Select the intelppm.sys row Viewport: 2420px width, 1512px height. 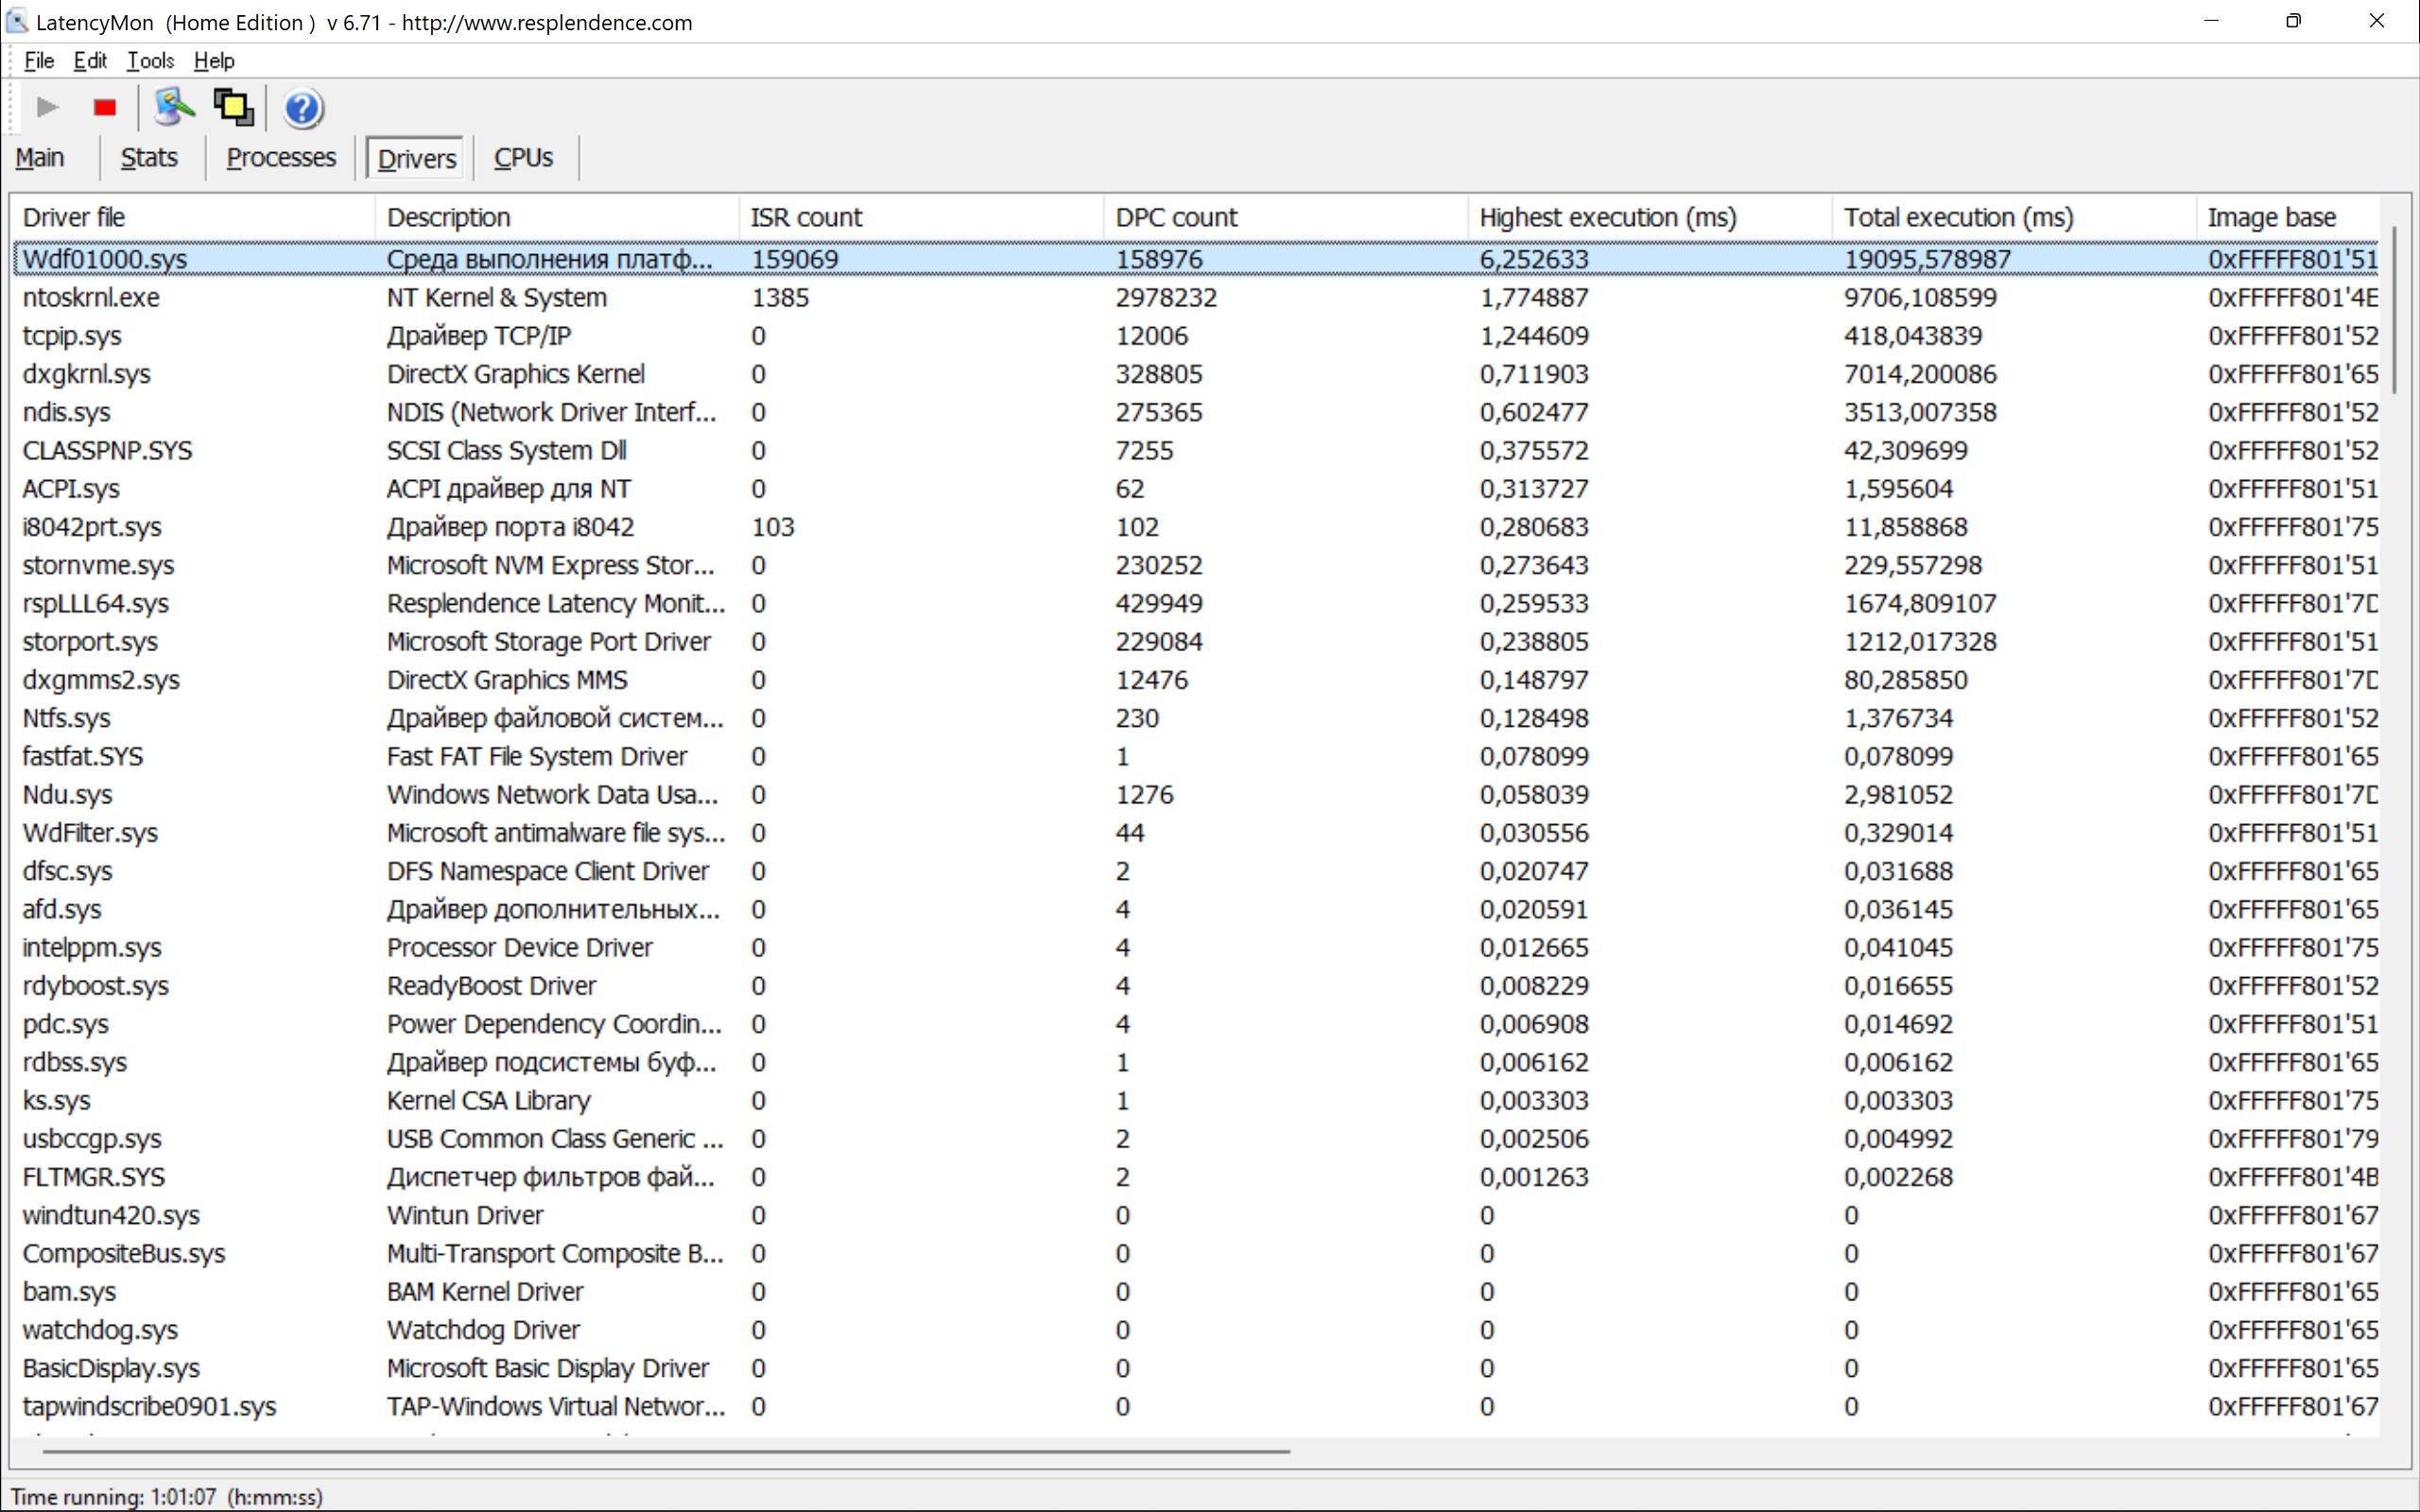[x=1196, y=947]
